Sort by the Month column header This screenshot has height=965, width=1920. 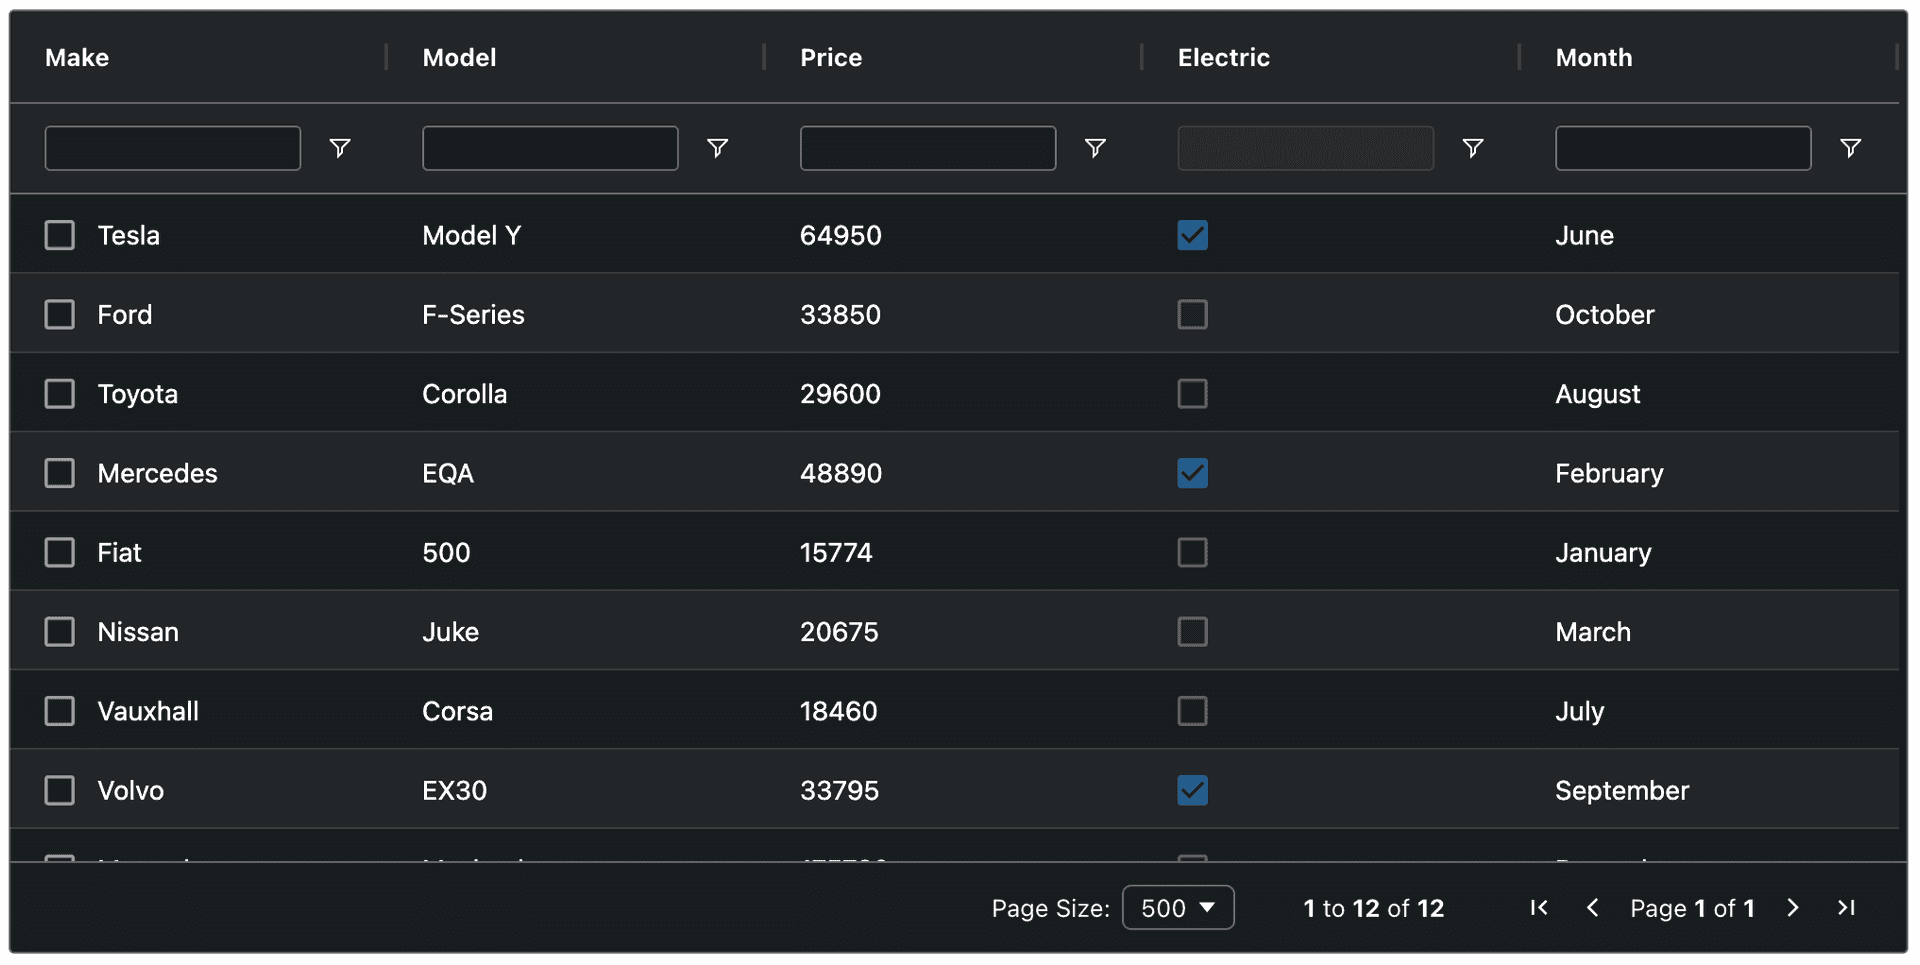click(1594, 57)
